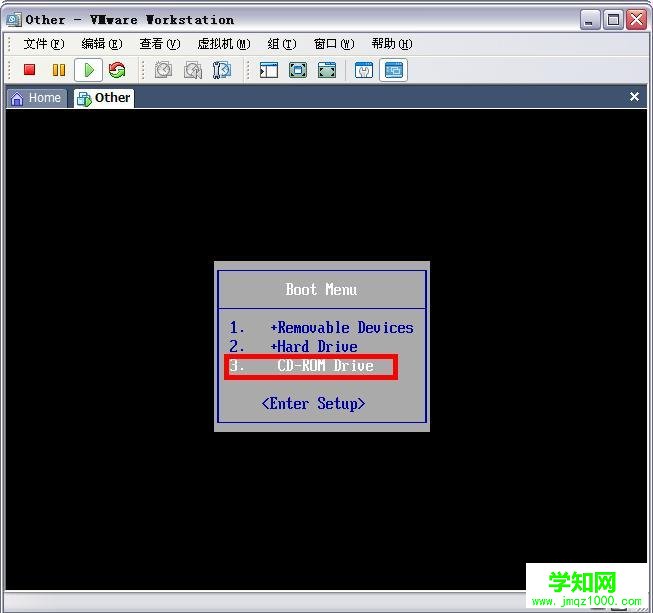Open the 窗口(W) menu
The width and height of the screenshot is (653, 613).
[x=334, y=44]
